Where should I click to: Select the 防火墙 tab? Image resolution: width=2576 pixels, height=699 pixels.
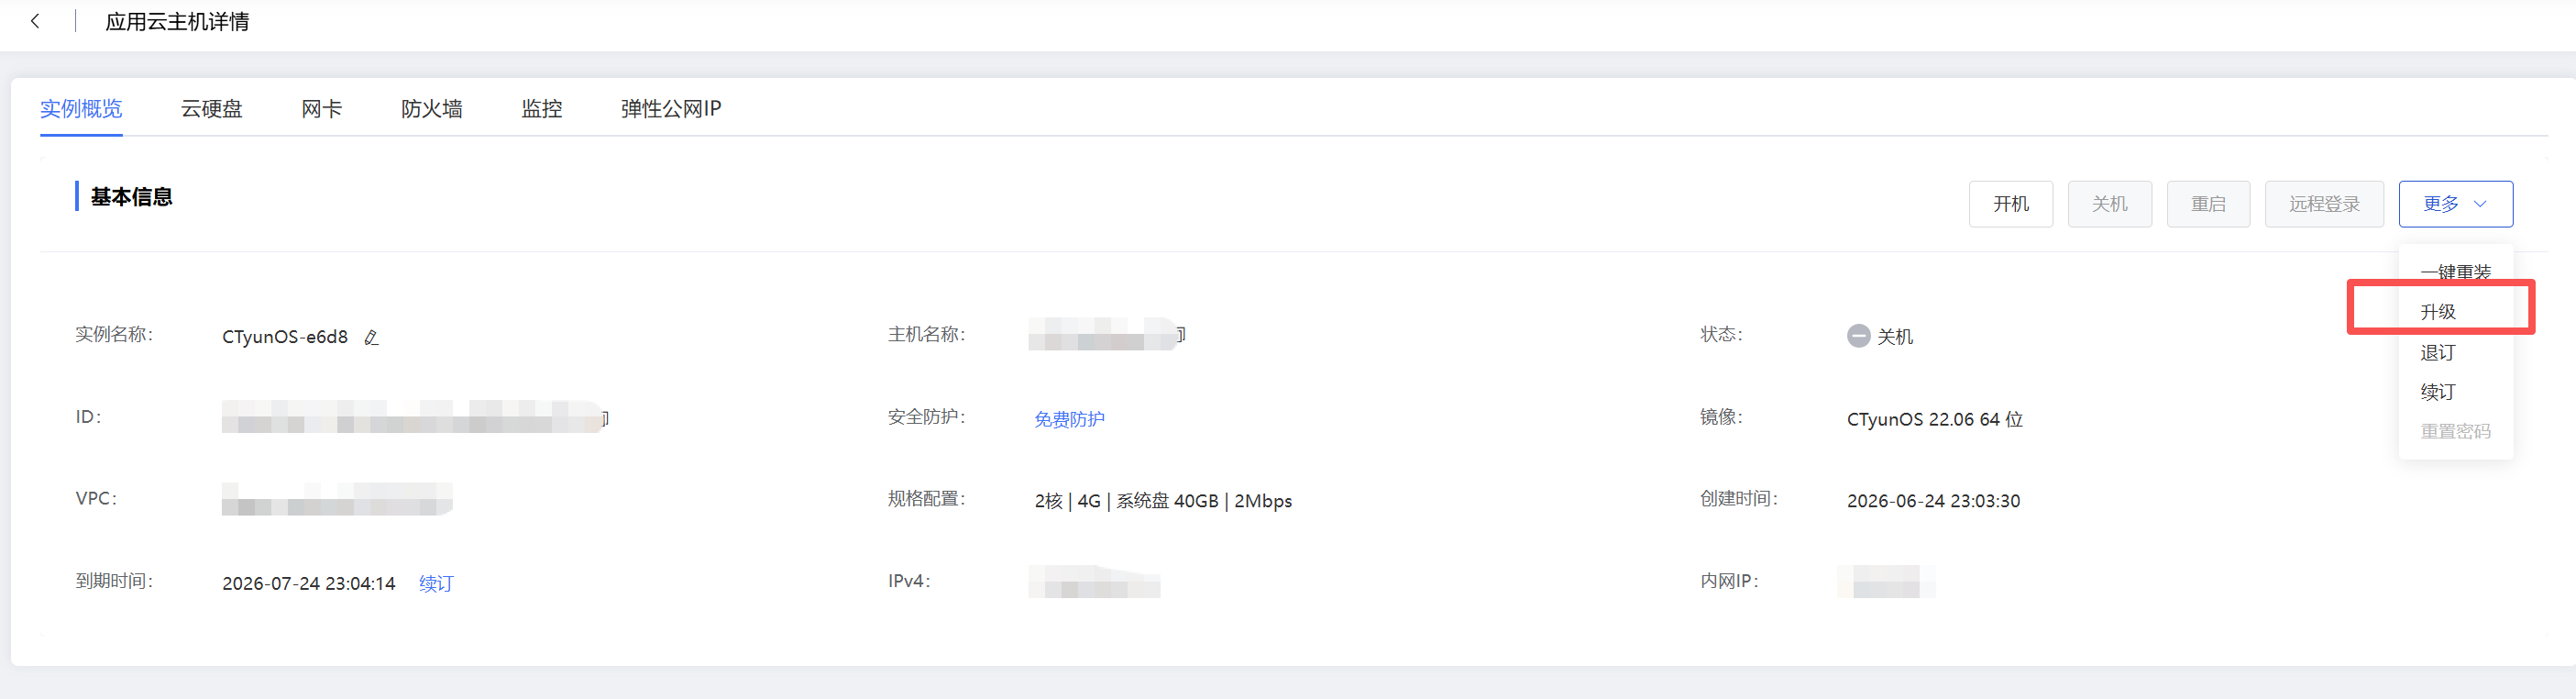click(432, 109)
